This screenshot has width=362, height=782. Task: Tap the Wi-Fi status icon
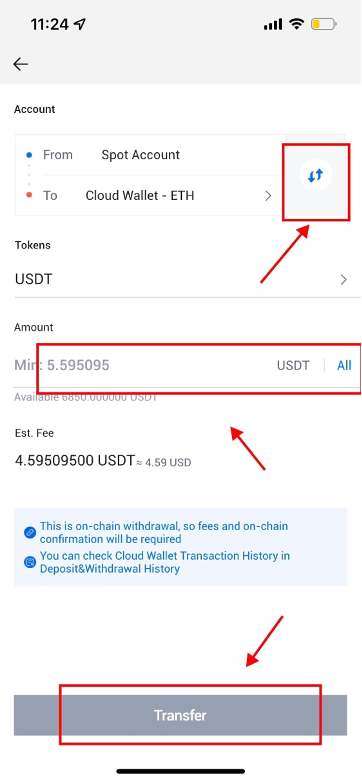(297, 23)
